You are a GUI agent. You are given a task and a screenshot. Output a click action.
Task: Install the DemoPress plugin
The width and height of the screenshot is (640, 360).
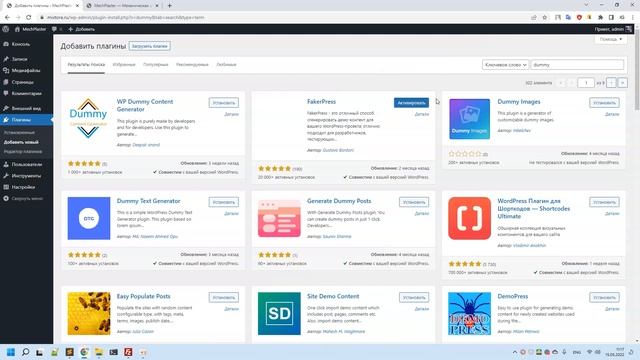tap(604, 298)
